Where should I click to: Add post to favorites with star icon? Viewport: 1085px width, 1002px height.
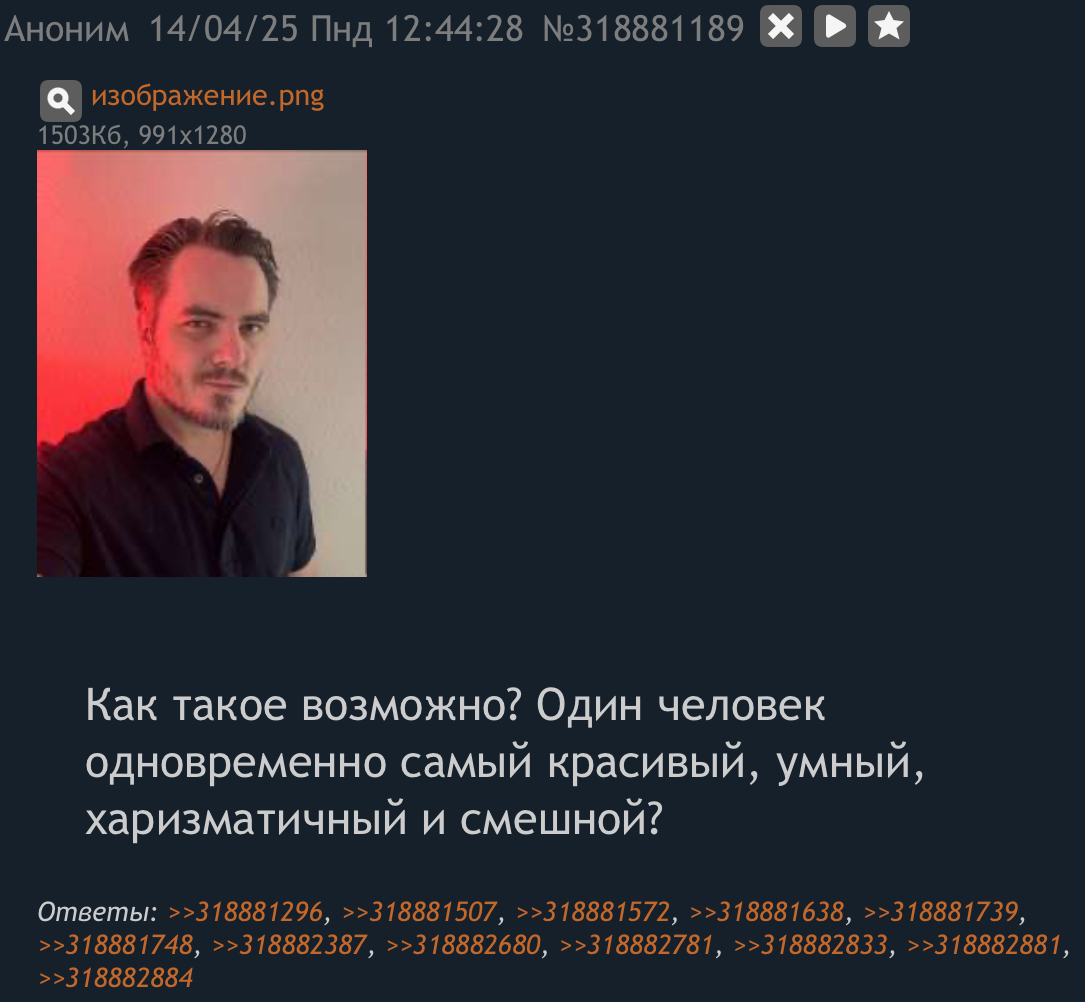(888, 26)
